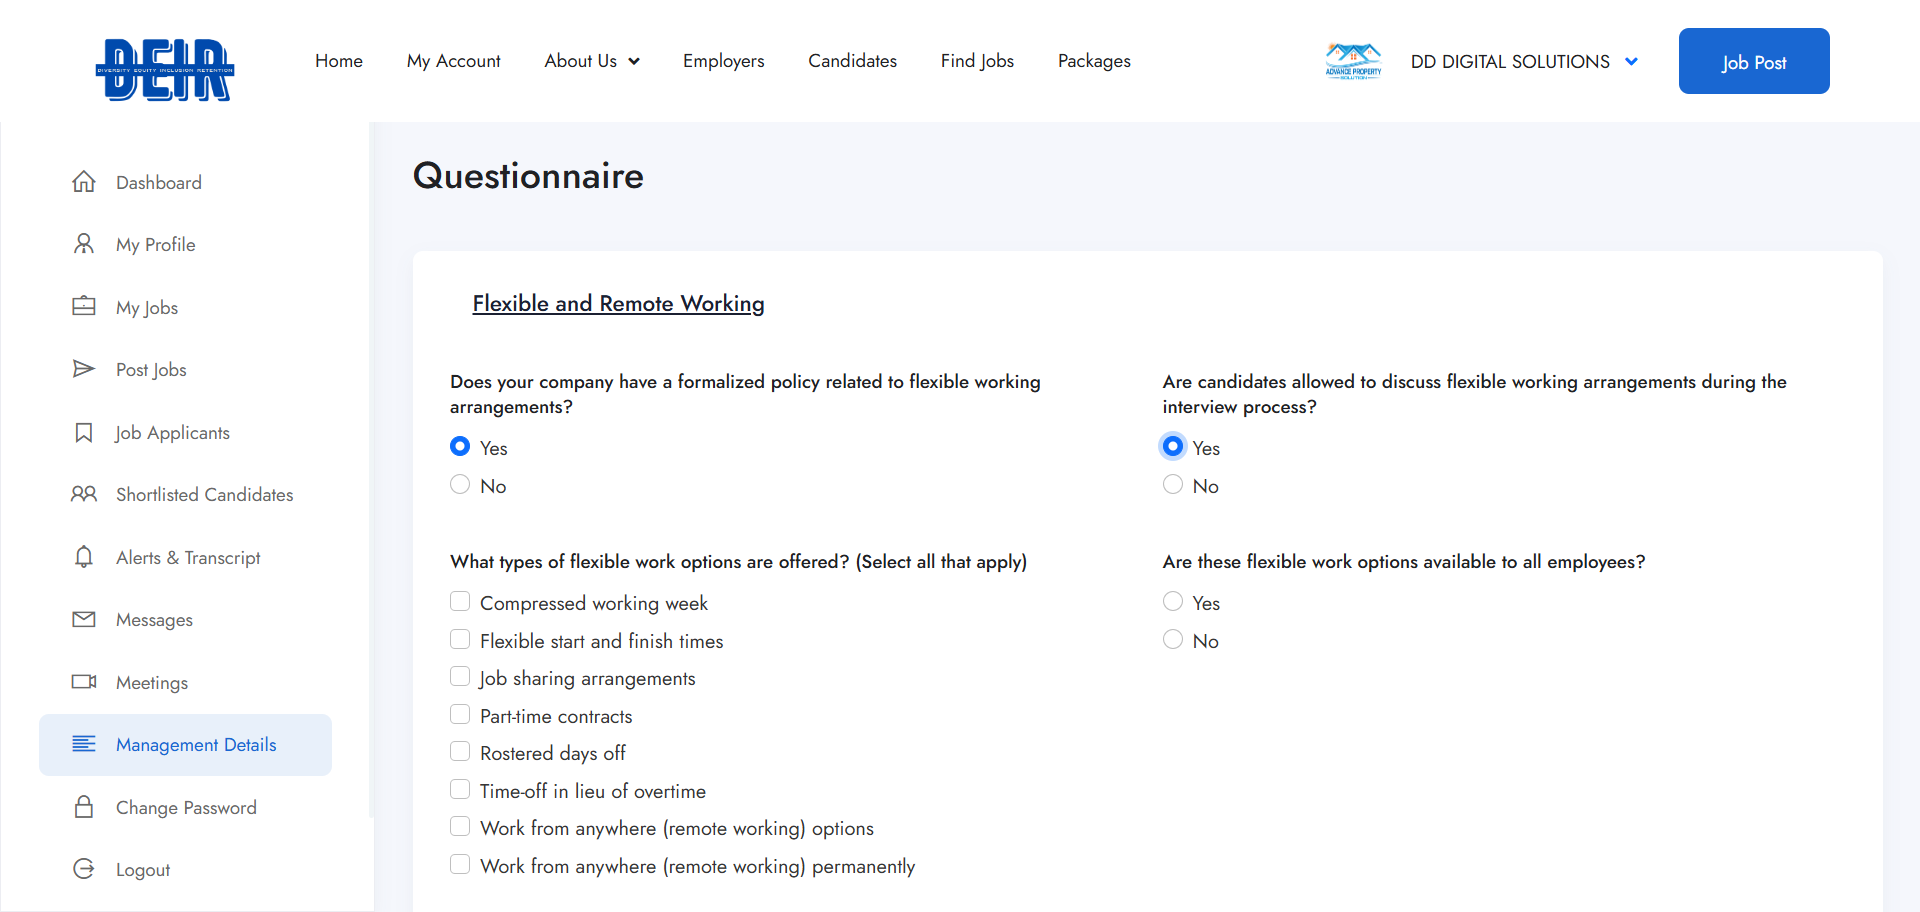Screen dimensions: 1920x912
Task: Select Yes for formalized flexible policy
Action: point(460,446)
